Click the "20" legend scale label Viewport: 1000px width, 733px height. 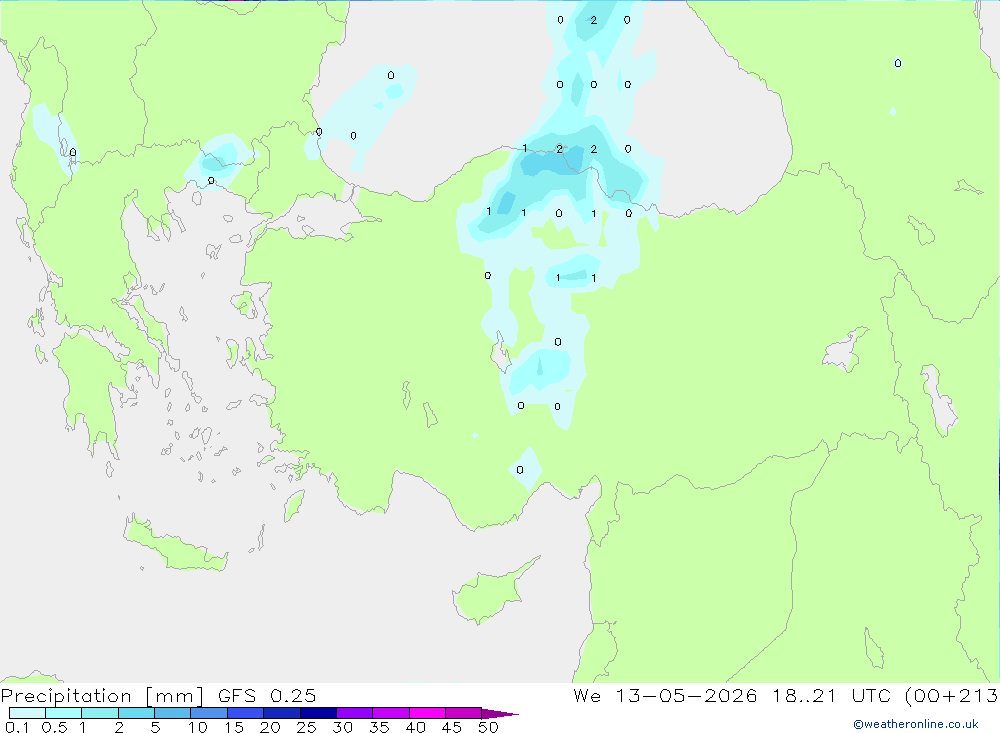tap(270, 727)
